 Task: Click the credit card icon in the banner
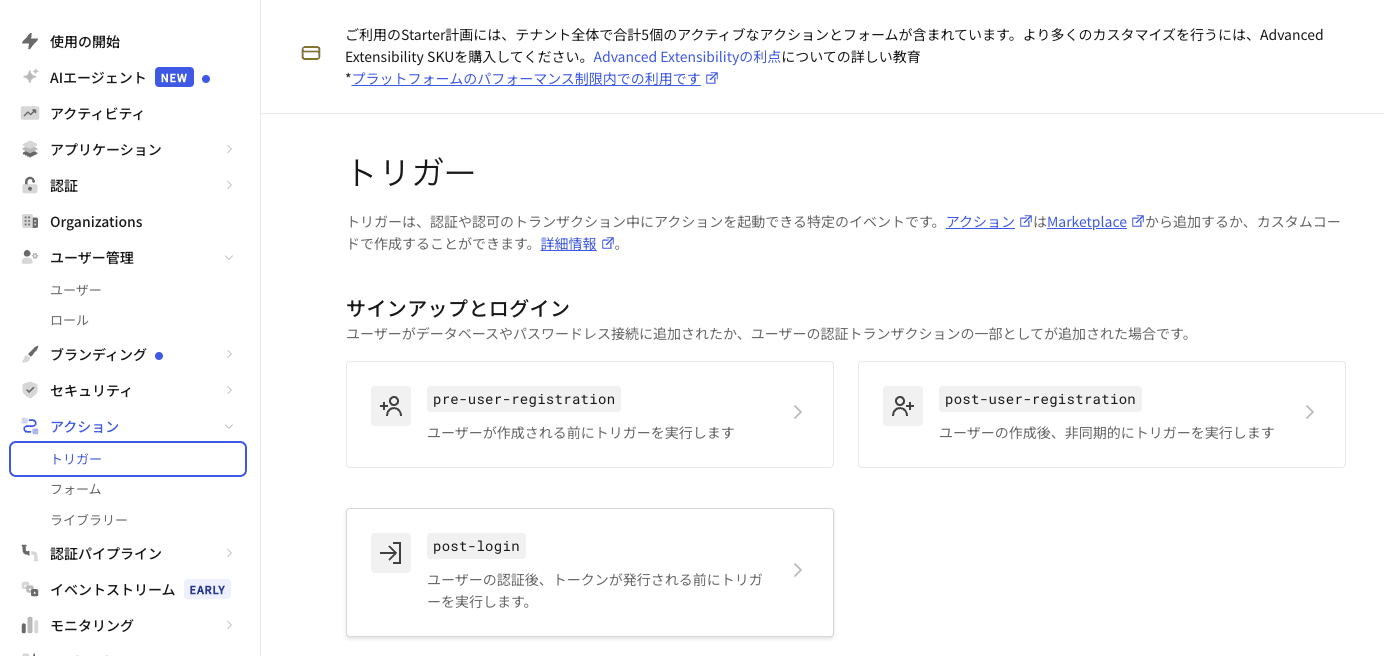(x=311, y=52)
